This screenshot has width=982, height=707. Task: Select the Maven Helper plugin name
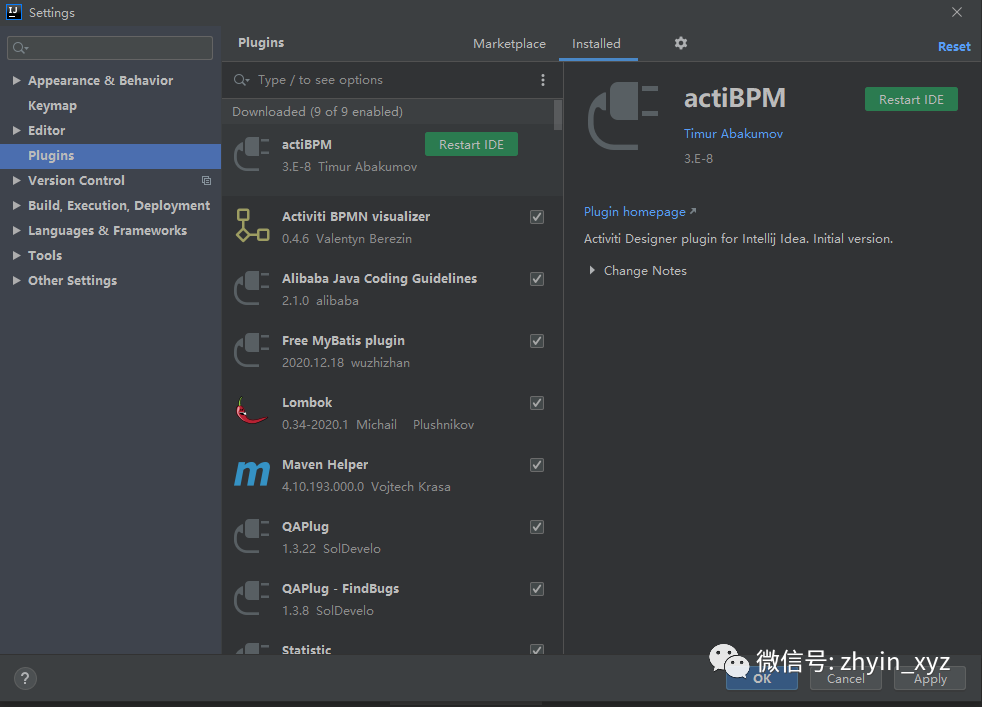(324, 465)
